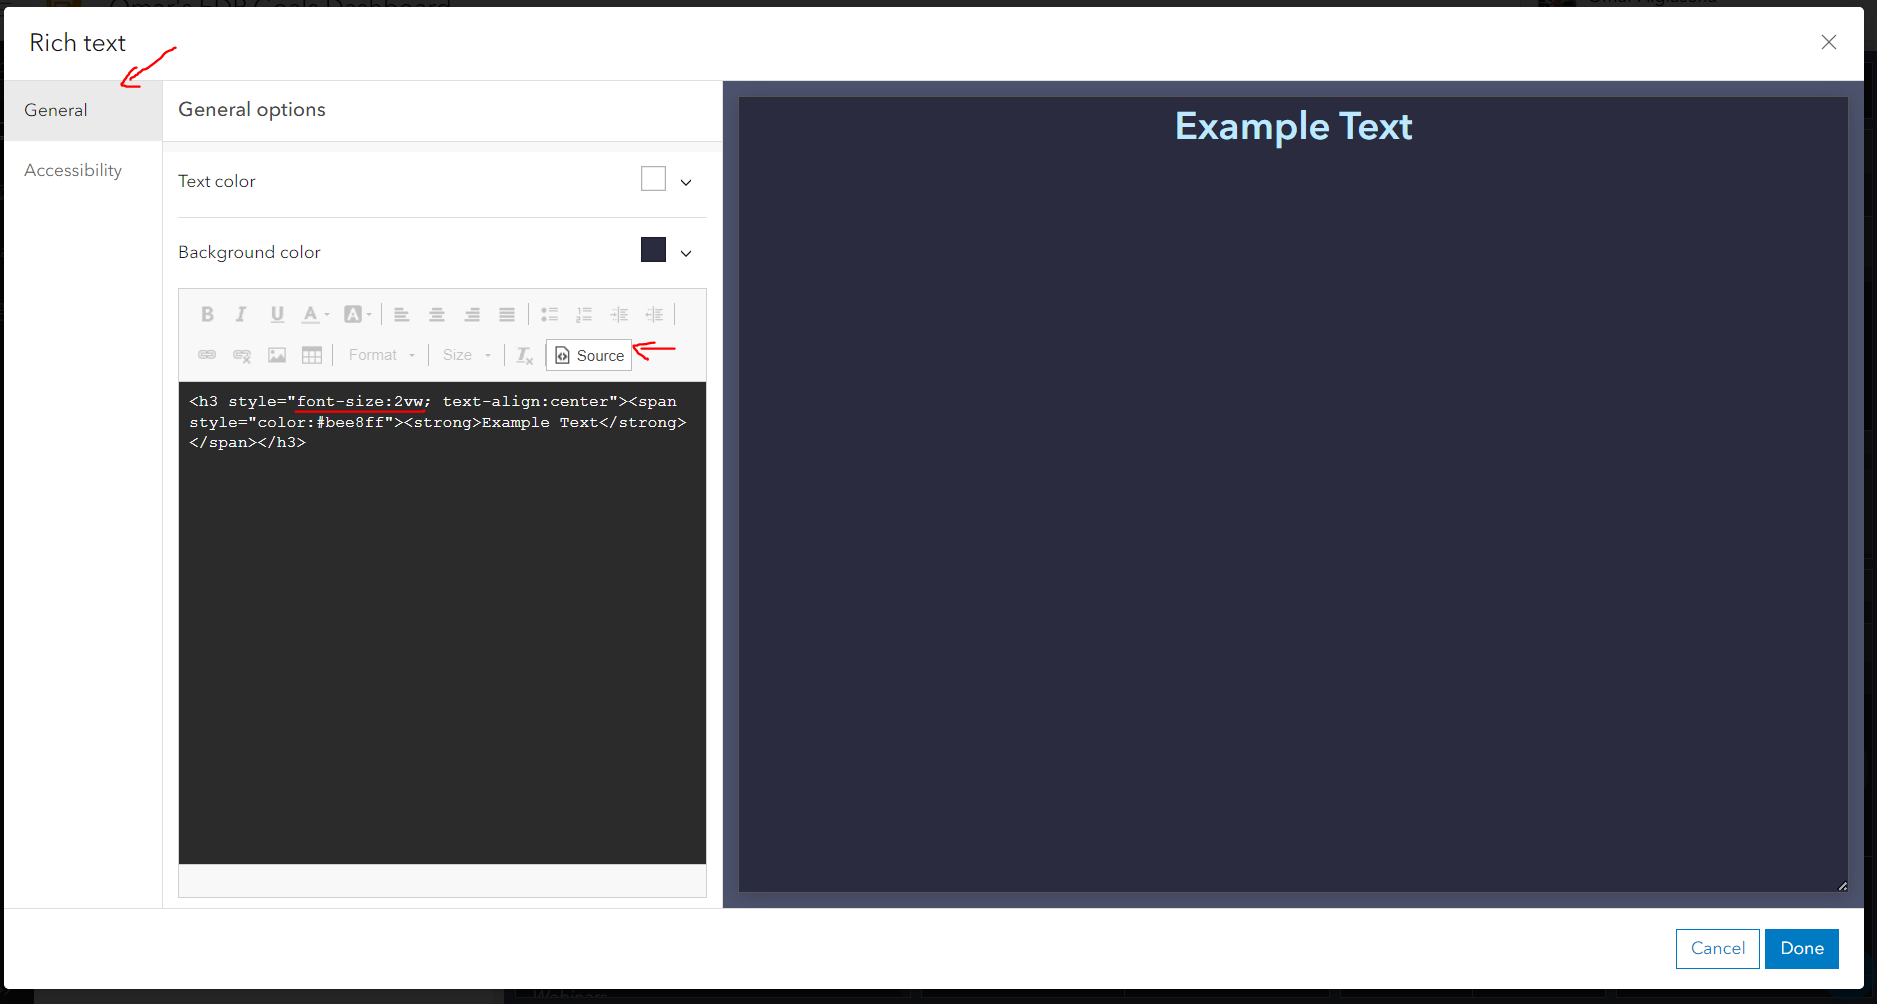Image resolution: width=1877 pixels, height=1004 pixels.
Task: Toggle the Source code view
Action: click(589, 355)
